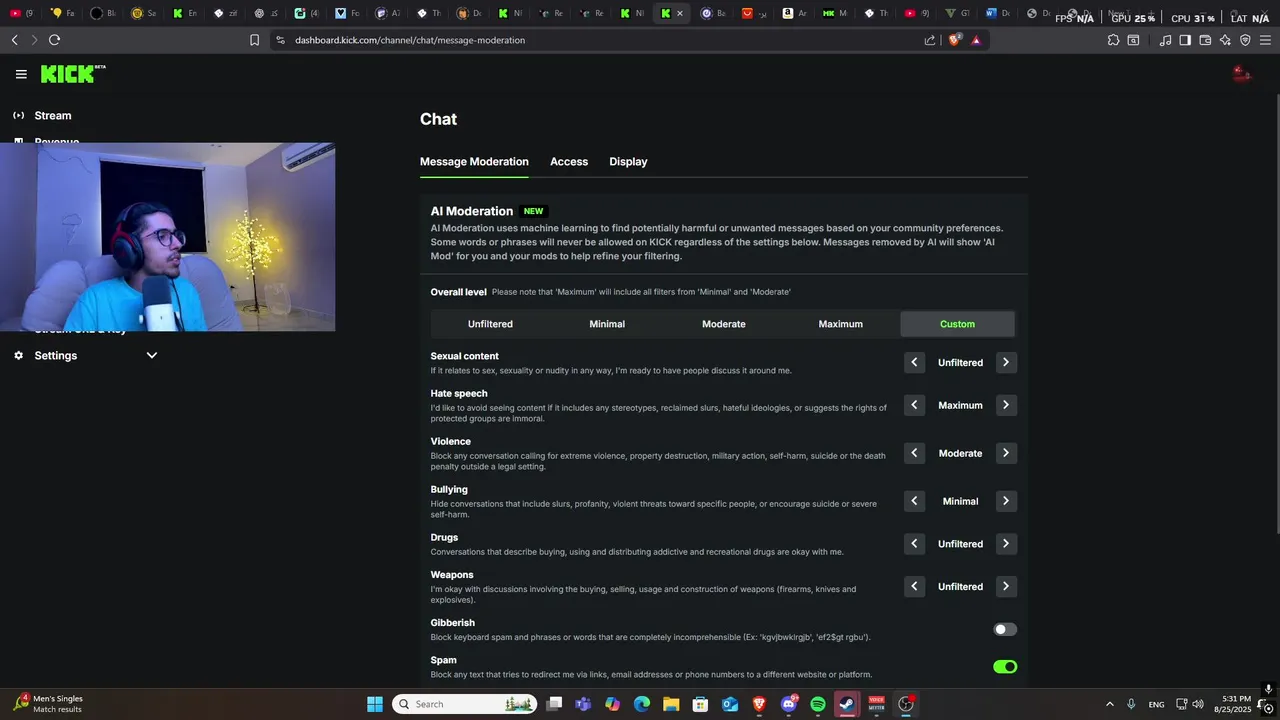Switch to the Display tab

628,161
